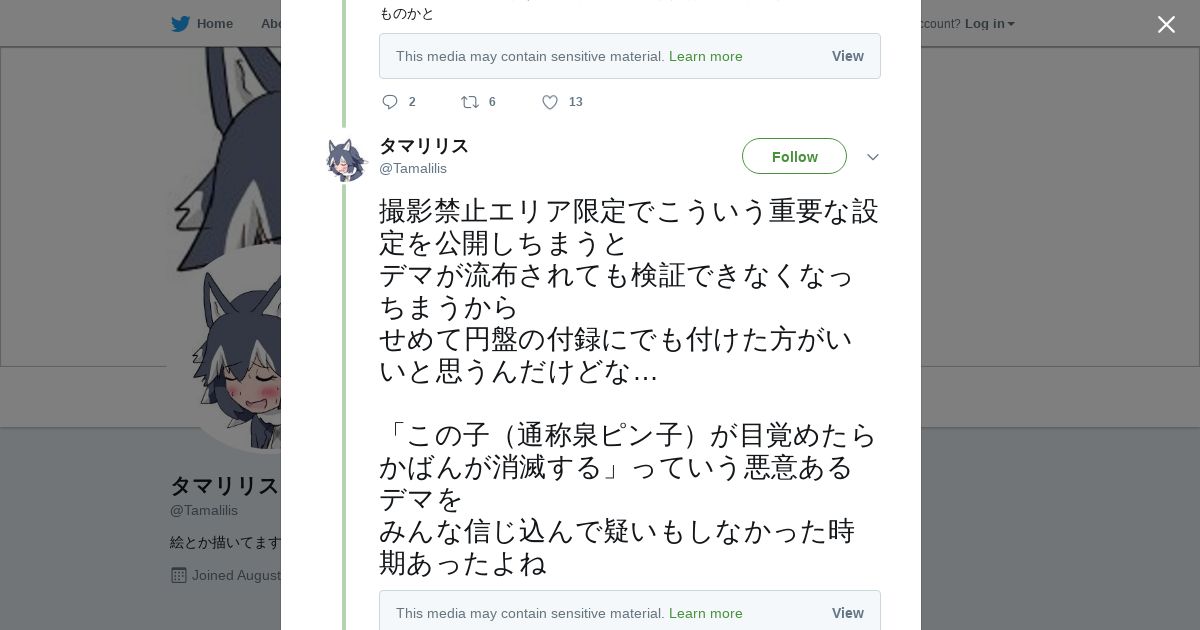Image resolution: width=1200 pixels, height=630 pixels.
Task: Reply to the tweet with 2 replies
Action: [391, 102]
